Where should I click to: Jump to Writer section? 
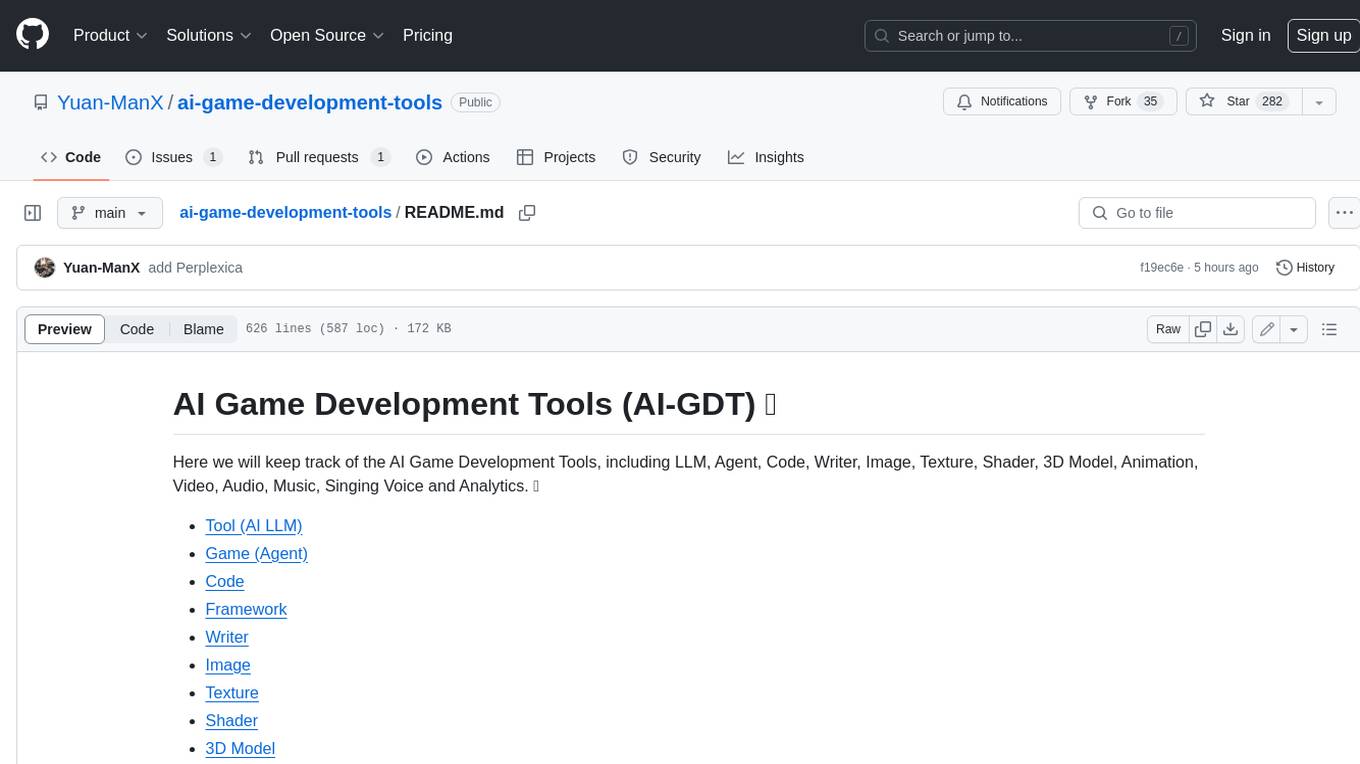click(x=227, y=637)
